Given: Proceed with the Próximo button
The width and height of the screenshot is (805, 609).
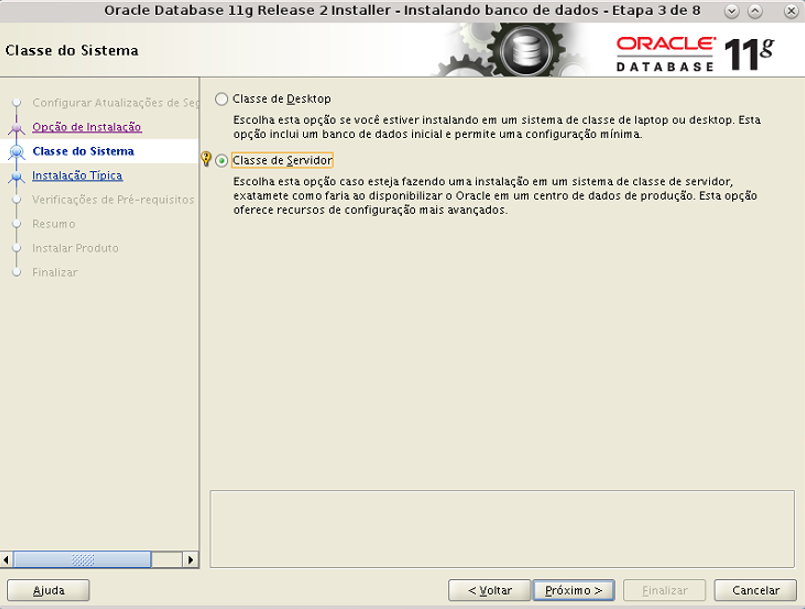Looking at the screenshot, I should pos(574,591).
